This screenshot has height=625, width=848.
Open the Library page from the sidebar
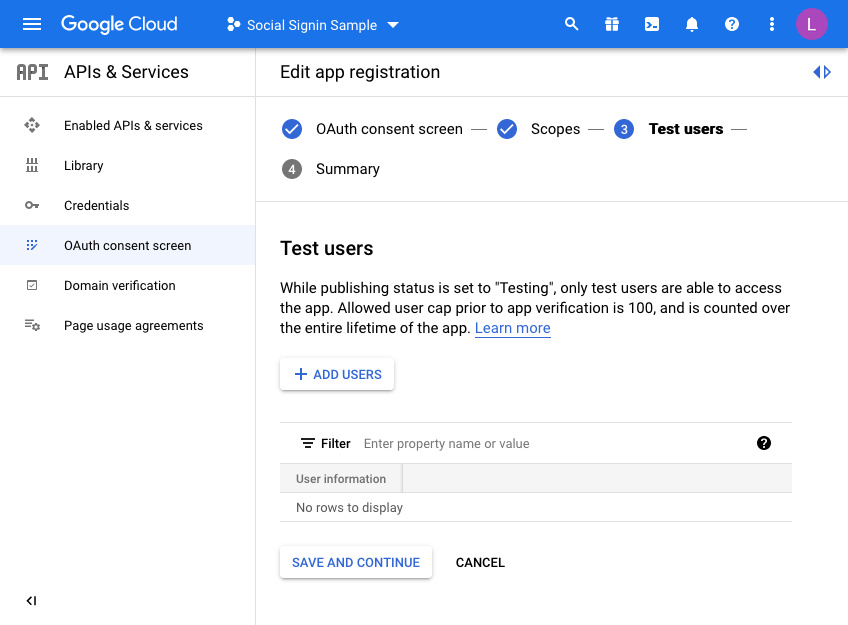[x=82, y=165]
